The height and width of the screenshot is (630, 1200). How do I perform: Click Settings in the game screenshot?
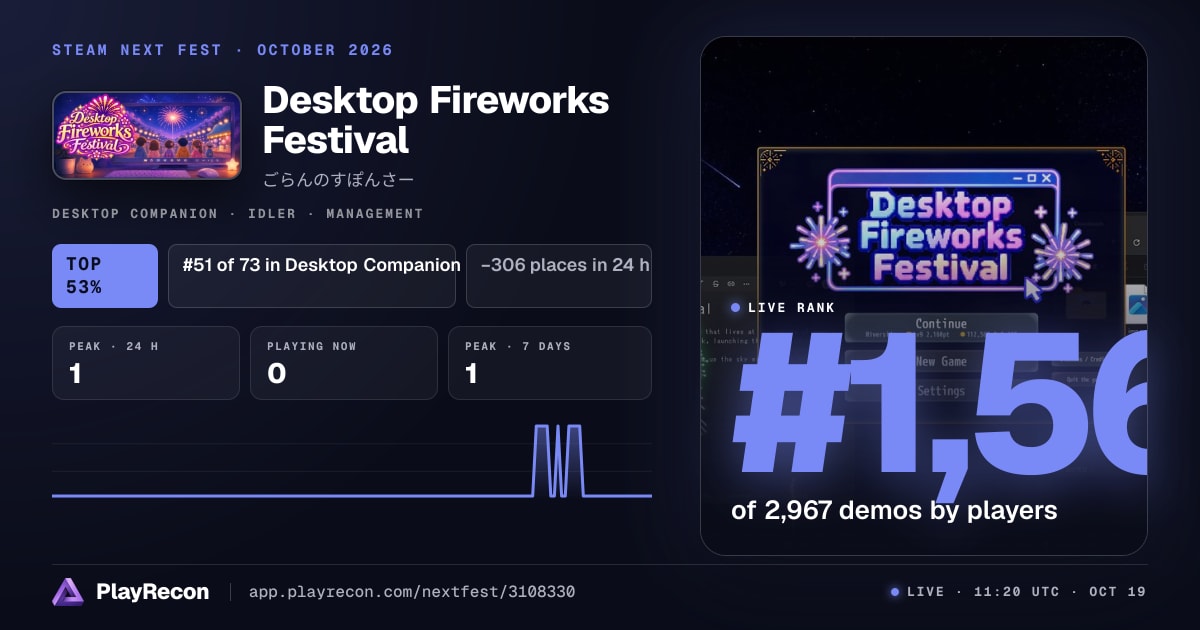point(941,391)
